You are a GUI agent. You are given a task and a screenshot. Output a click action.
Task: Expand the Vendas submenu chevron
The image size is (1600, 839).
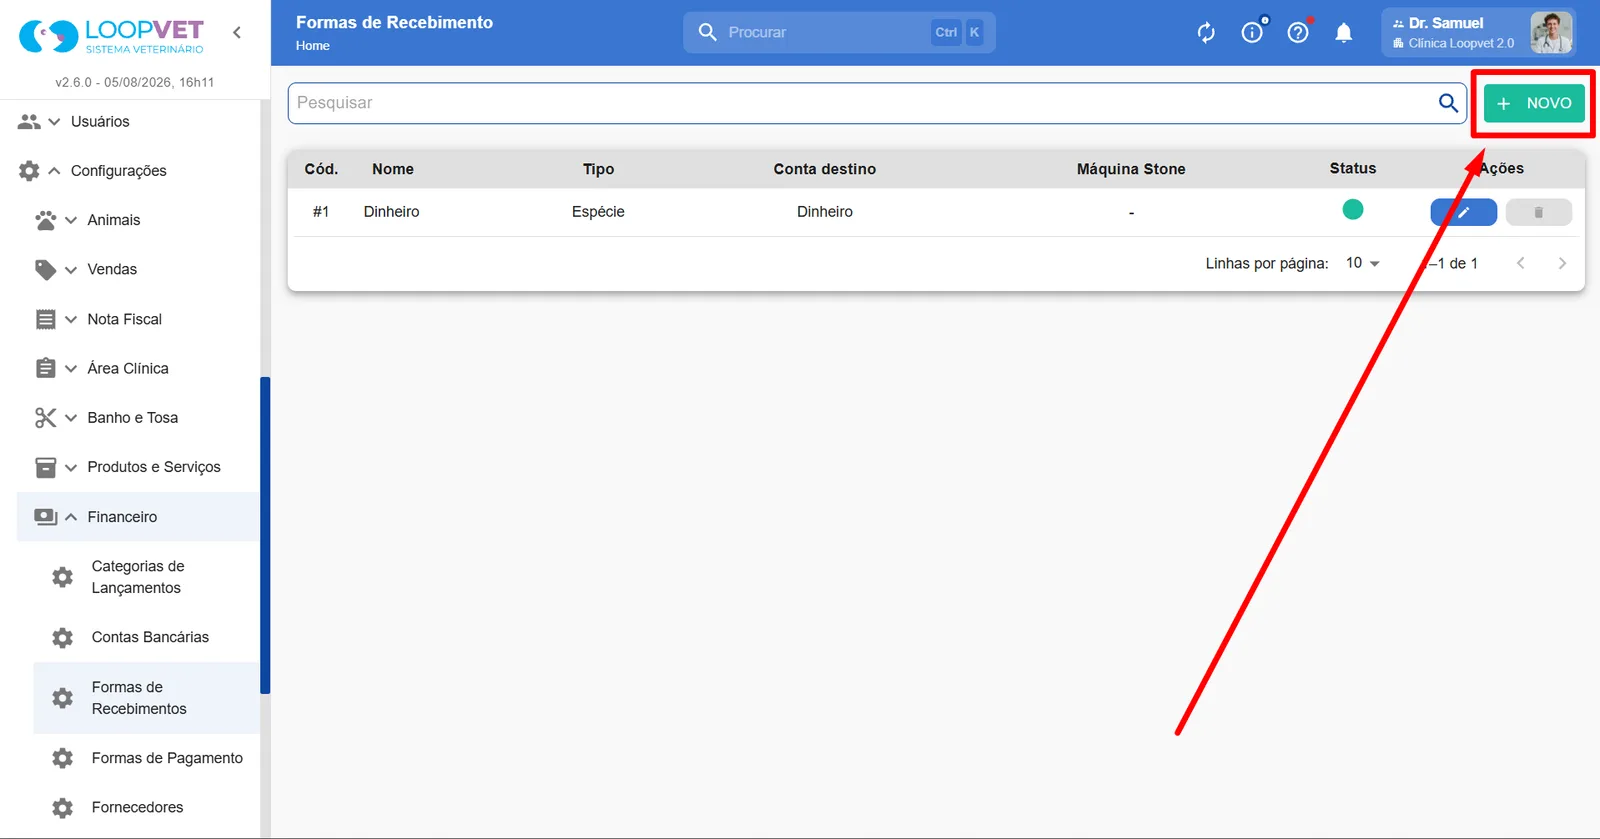[x=71, y=270]
